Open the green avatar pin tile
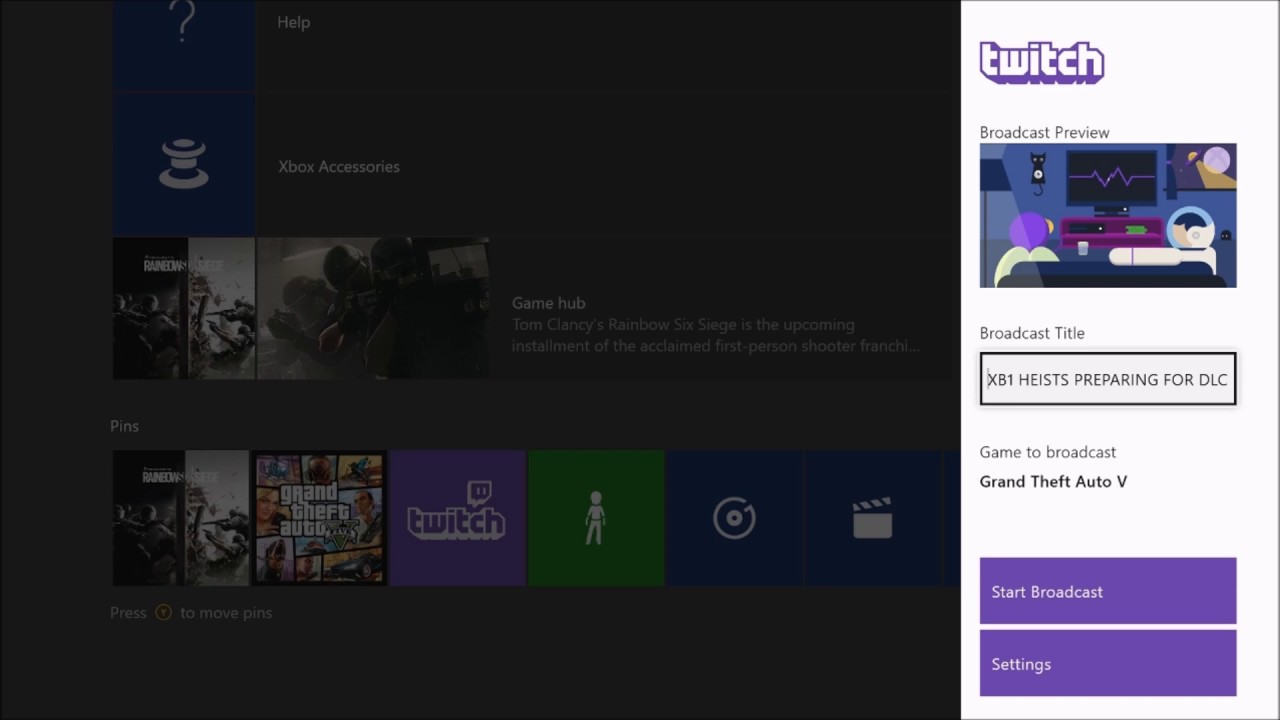1280x720 pixels. click(596, 518)
